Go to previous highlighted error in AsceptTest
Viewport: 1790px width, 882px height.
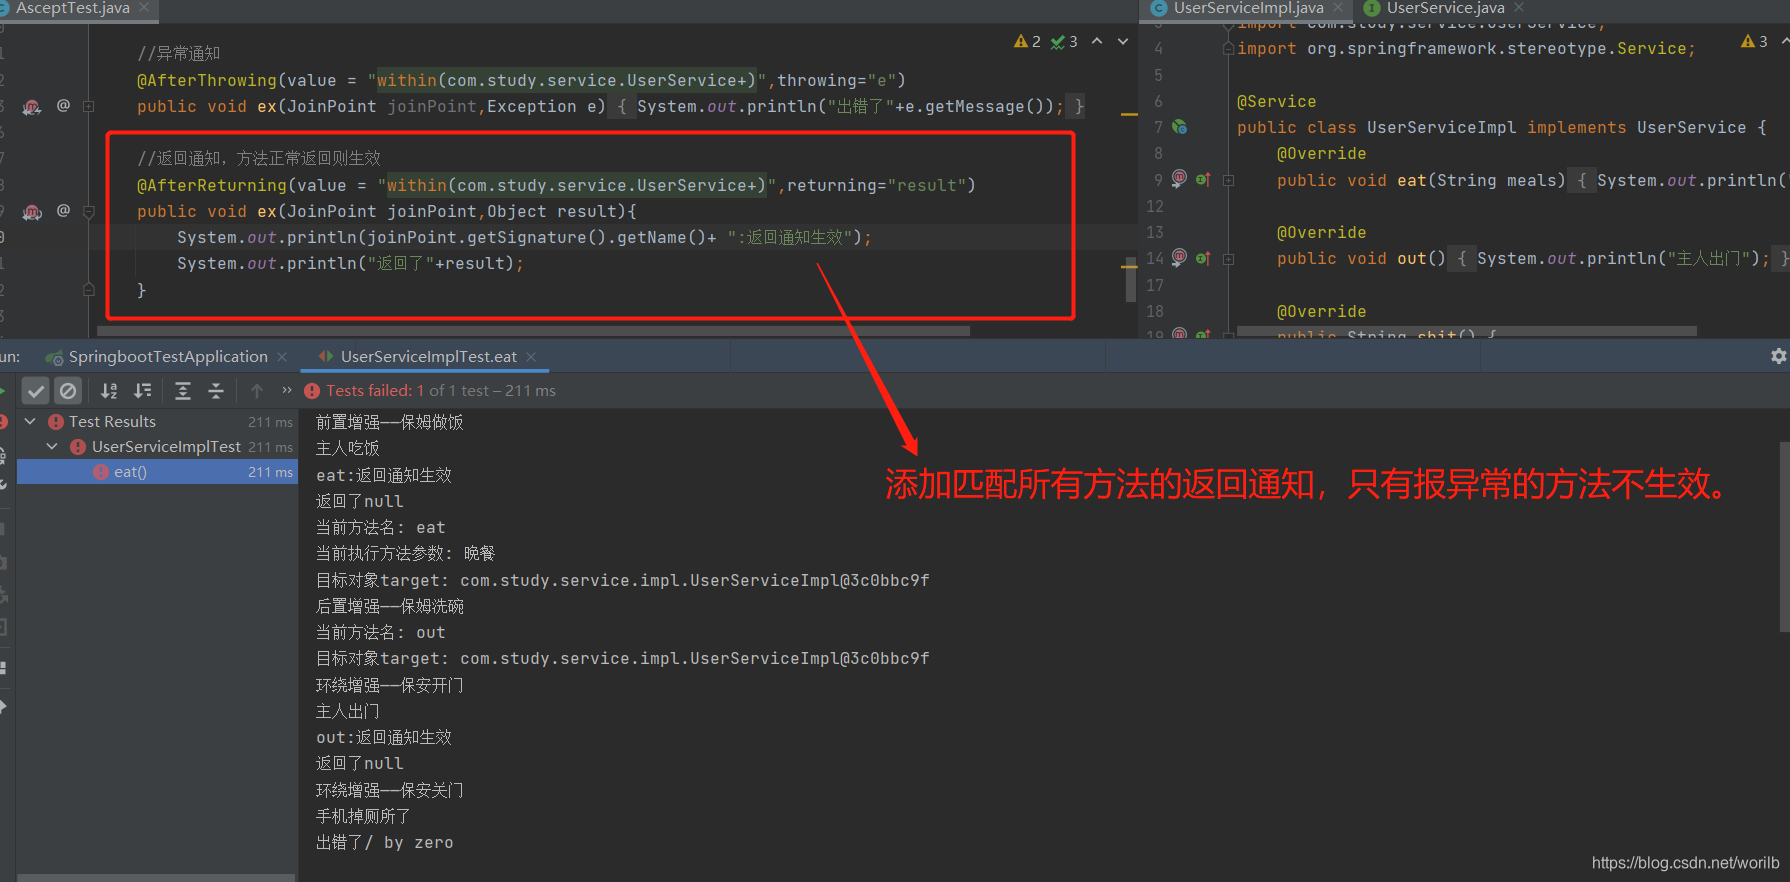click(1097, 41)
